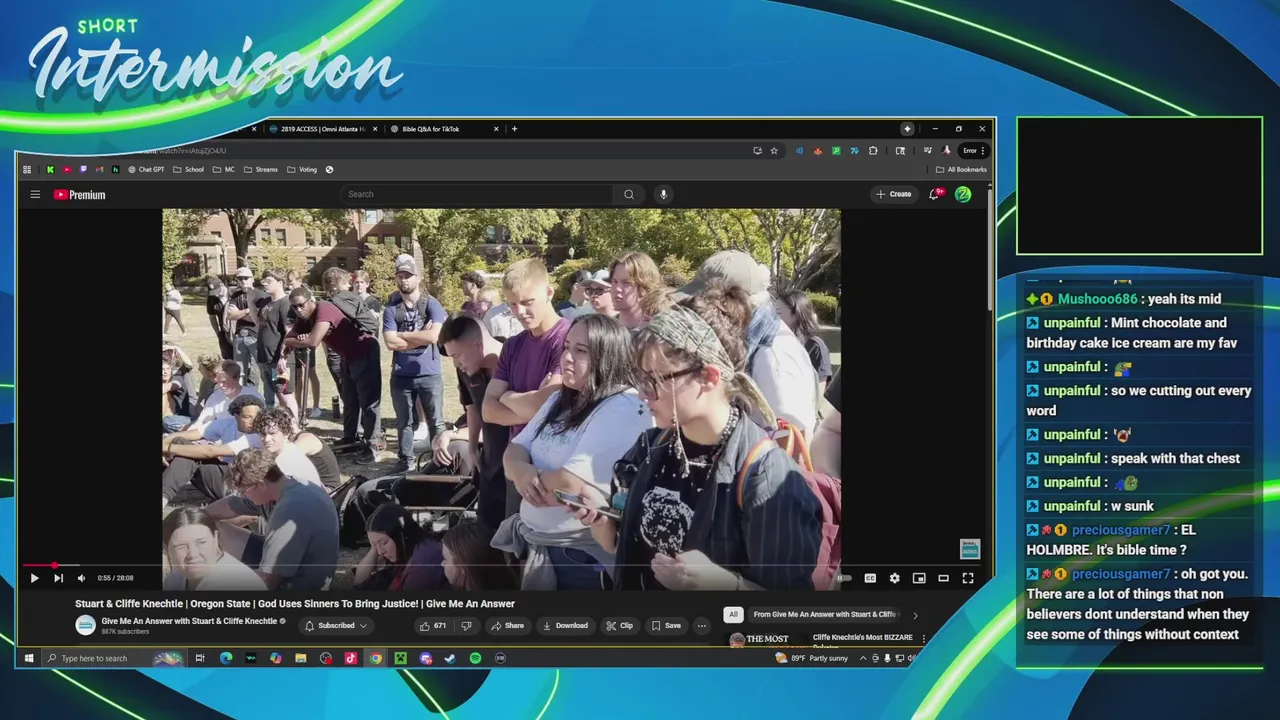The height and width of the screenshot is (720, 1280).
Task: Start voice search with microphone
Action: point(663,194)
